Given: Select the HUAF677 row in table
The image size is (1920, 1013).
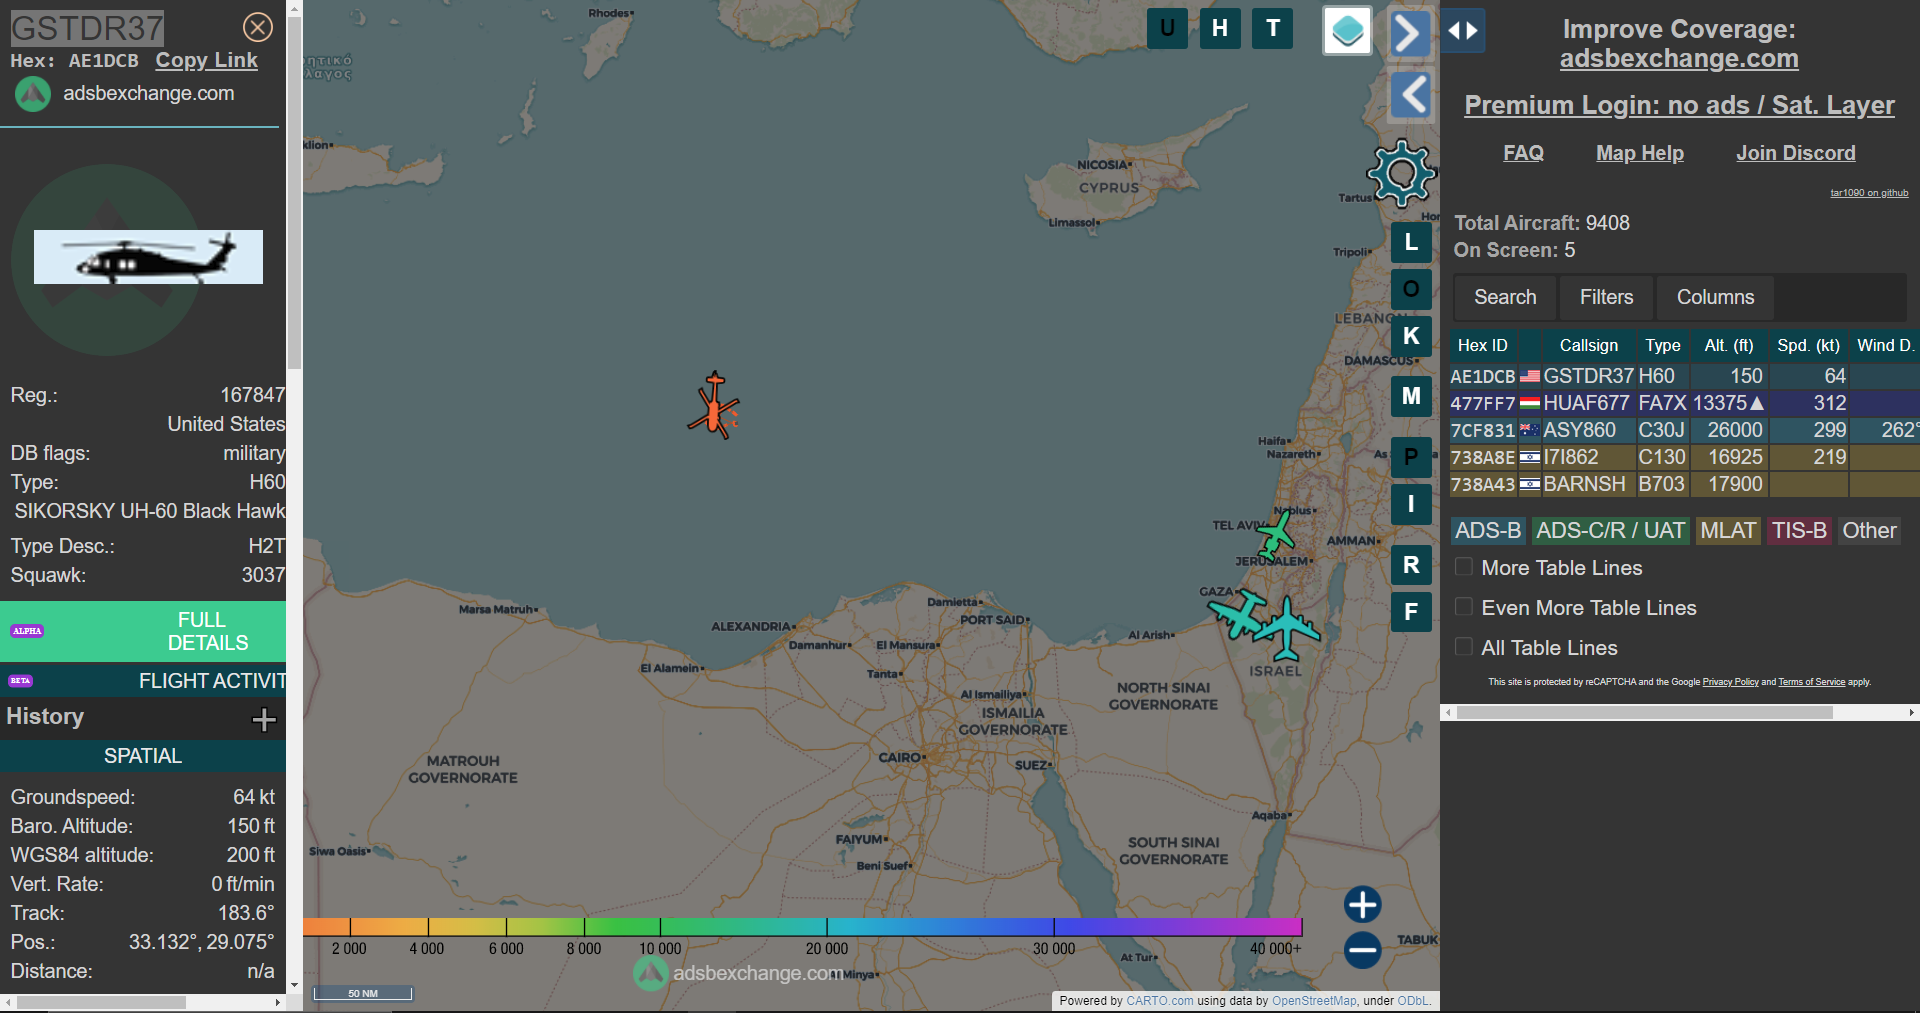Looking at the screenshot, I should pos(1684,403).
